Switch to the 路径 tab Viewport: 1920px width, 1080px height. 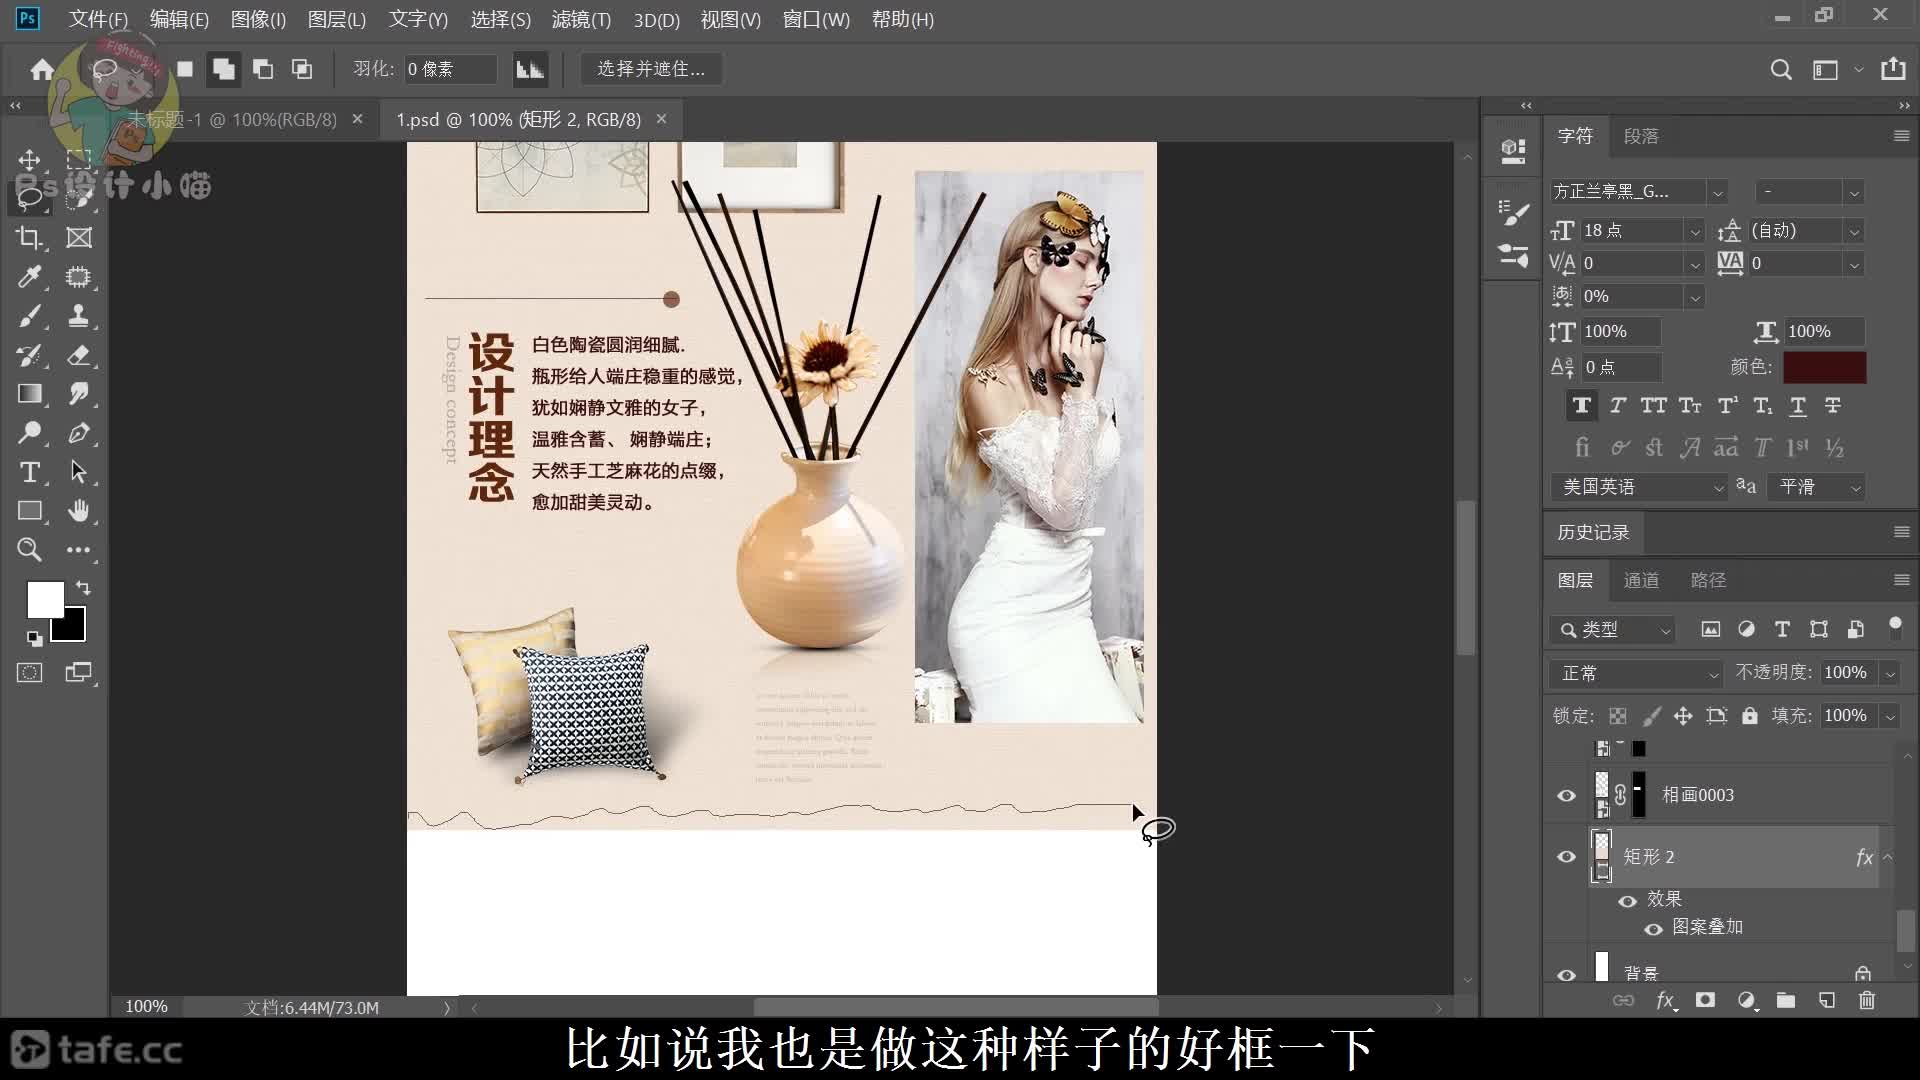(x=1708, y=580)
